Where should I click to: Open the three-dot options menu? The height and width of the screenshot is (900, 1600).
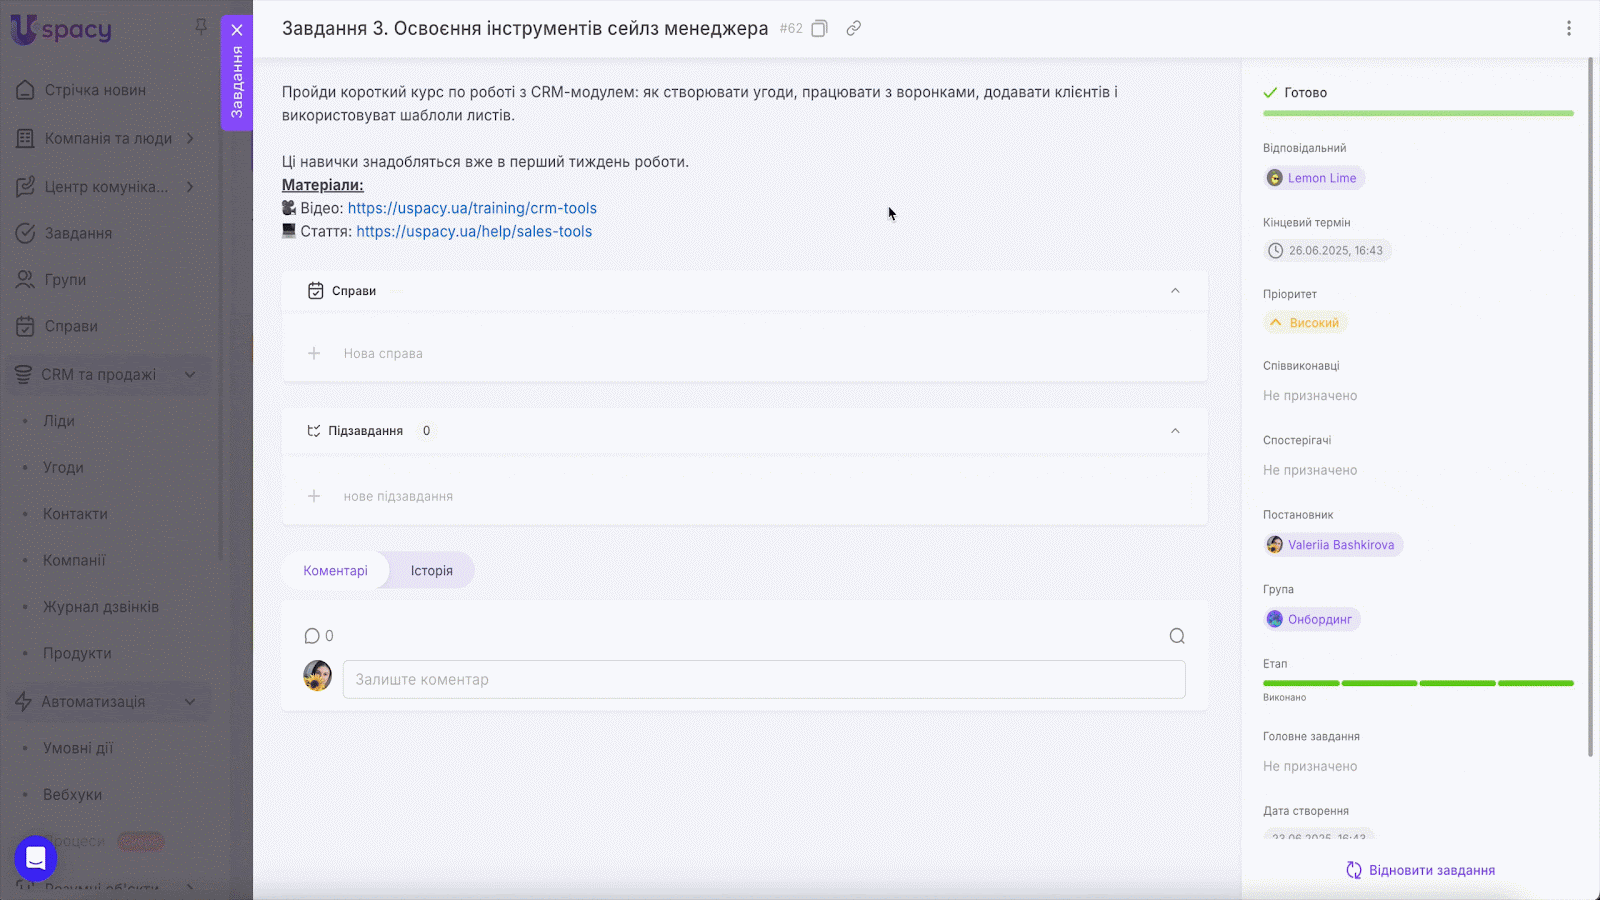1568,29
